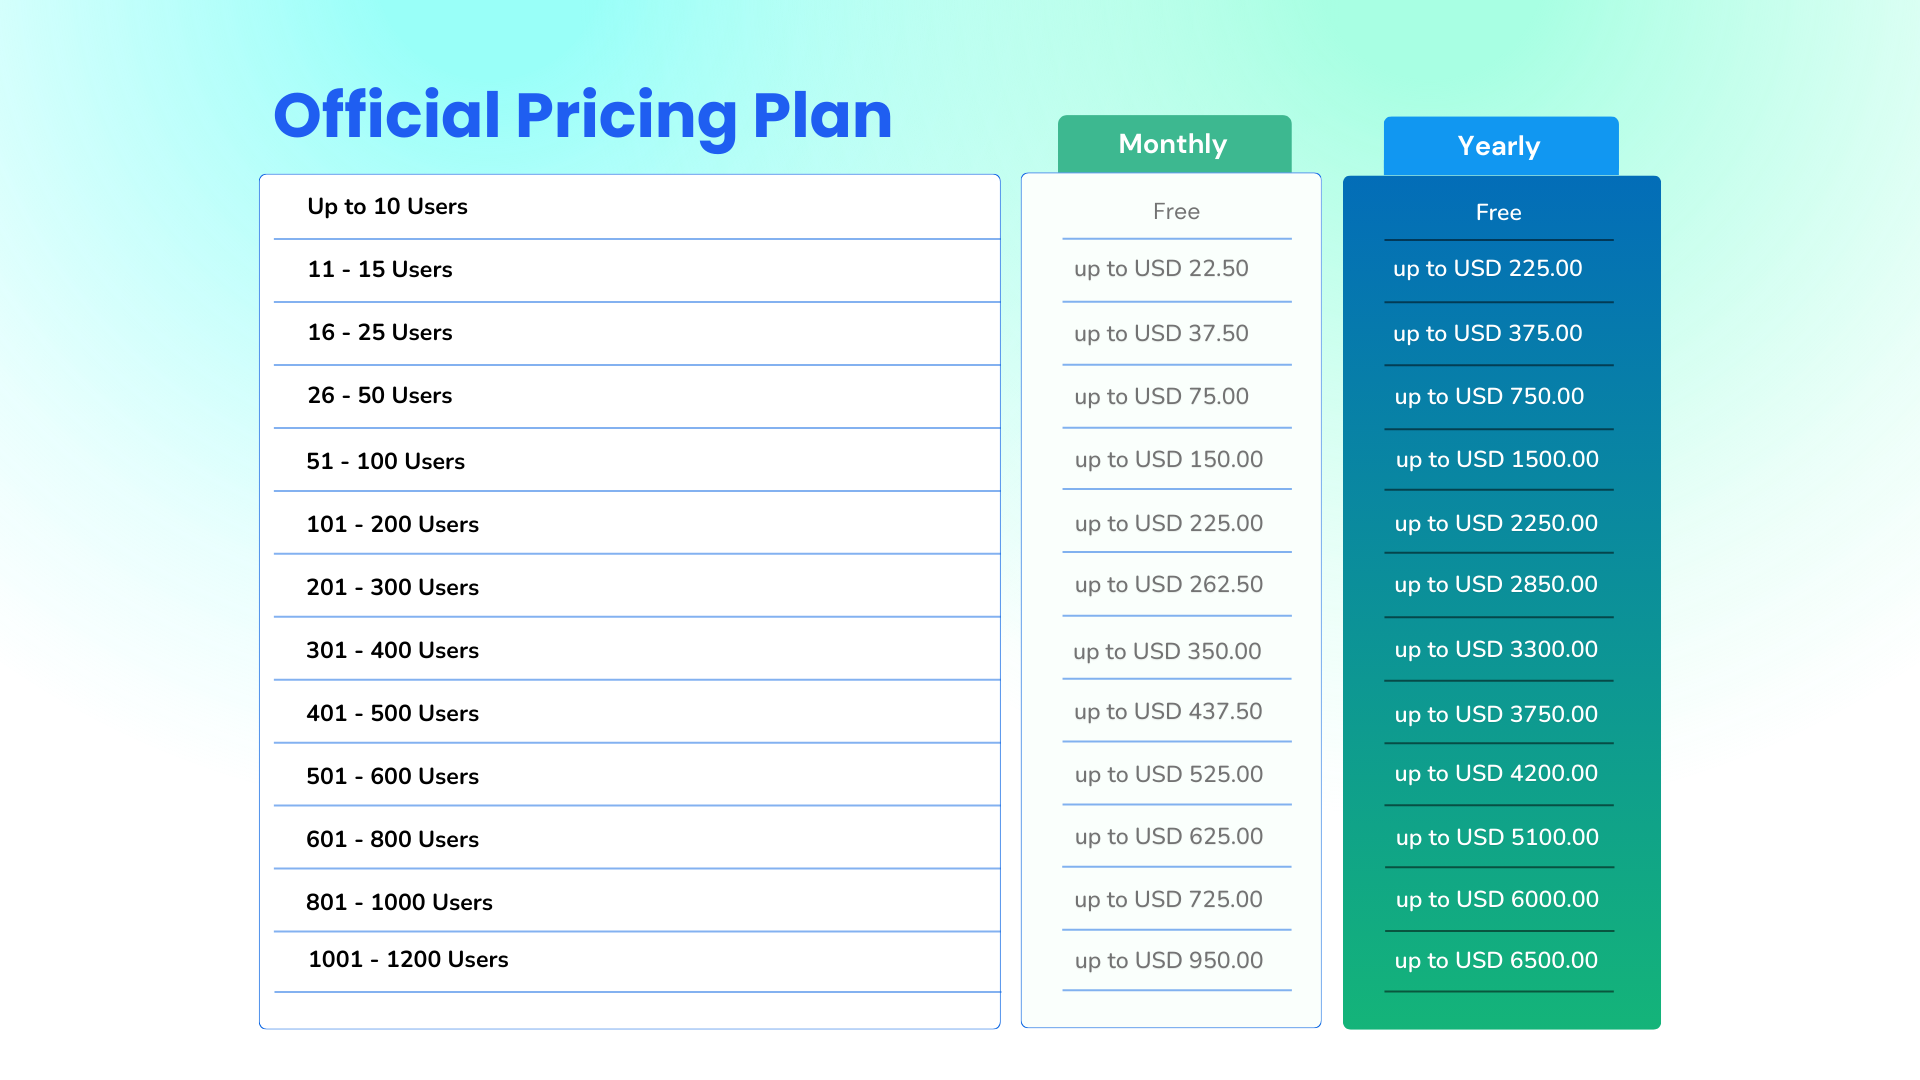Select yearly price up to USD 375.00
Viewport: 1920px width, 1080px height.
1488,334
